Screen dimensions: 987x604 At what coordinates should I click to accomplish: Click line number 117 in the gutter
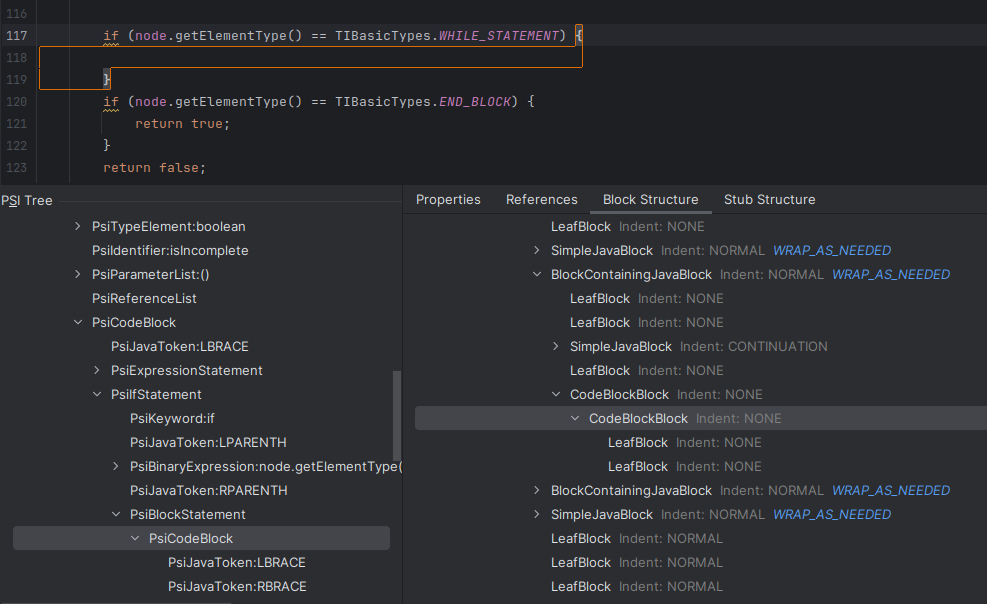point(16,36)
